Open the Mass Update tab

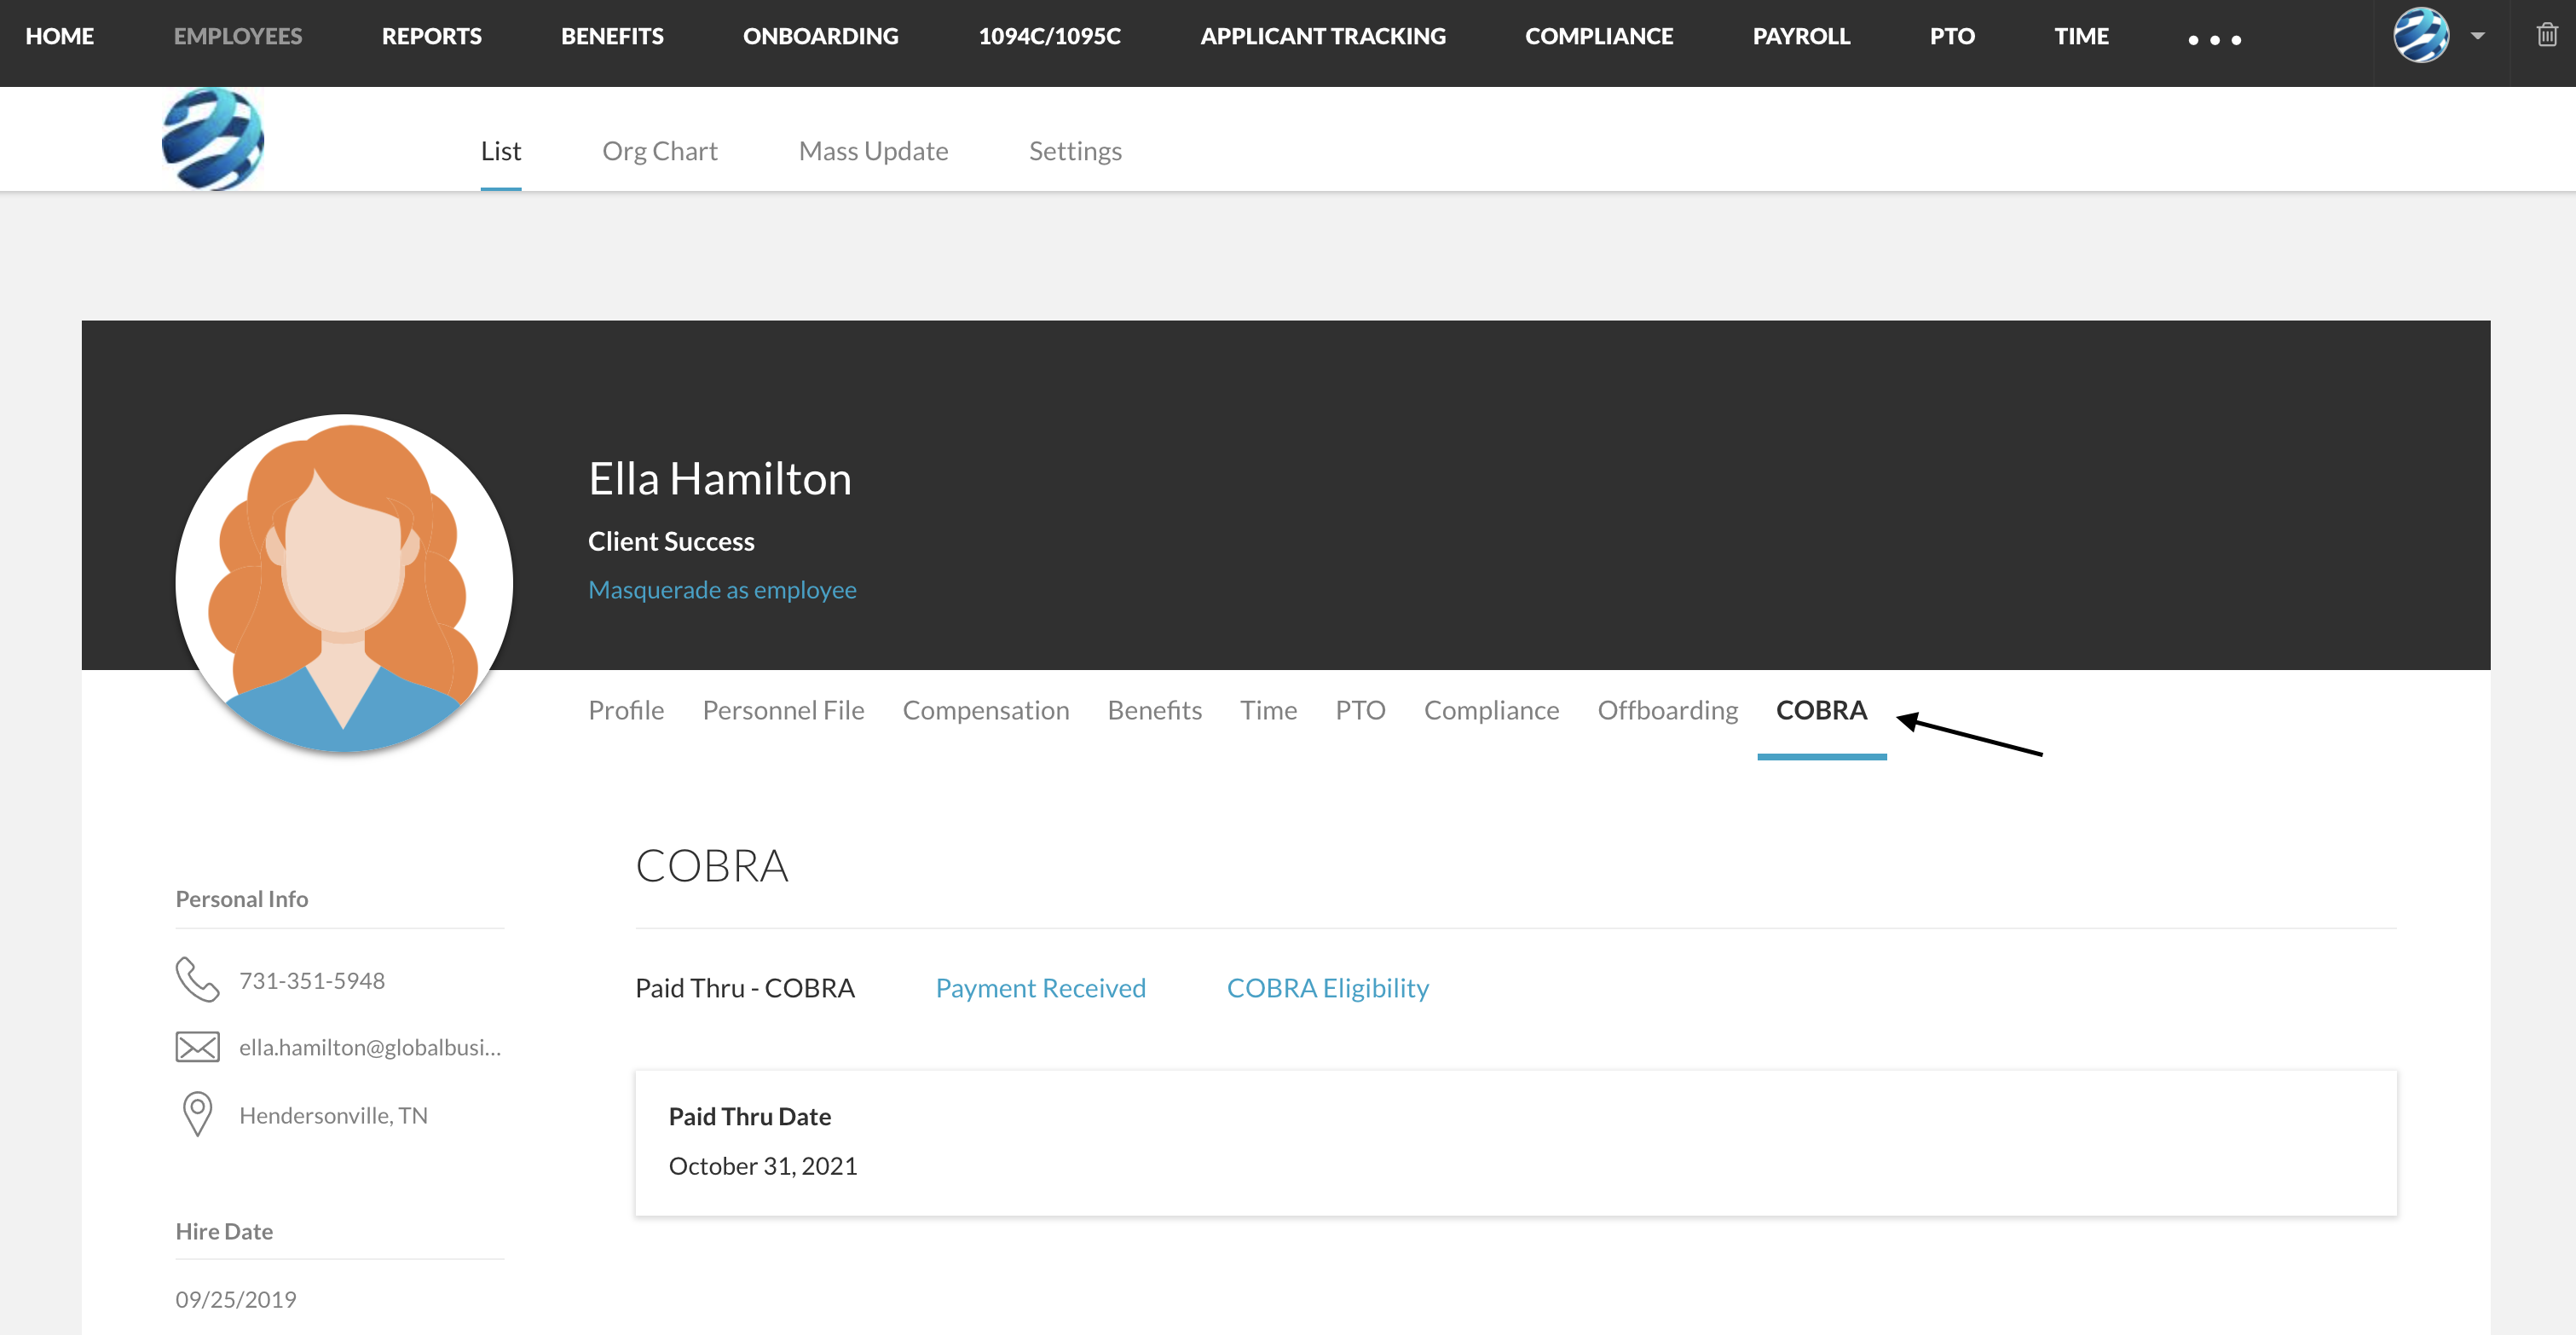[873, 151]
